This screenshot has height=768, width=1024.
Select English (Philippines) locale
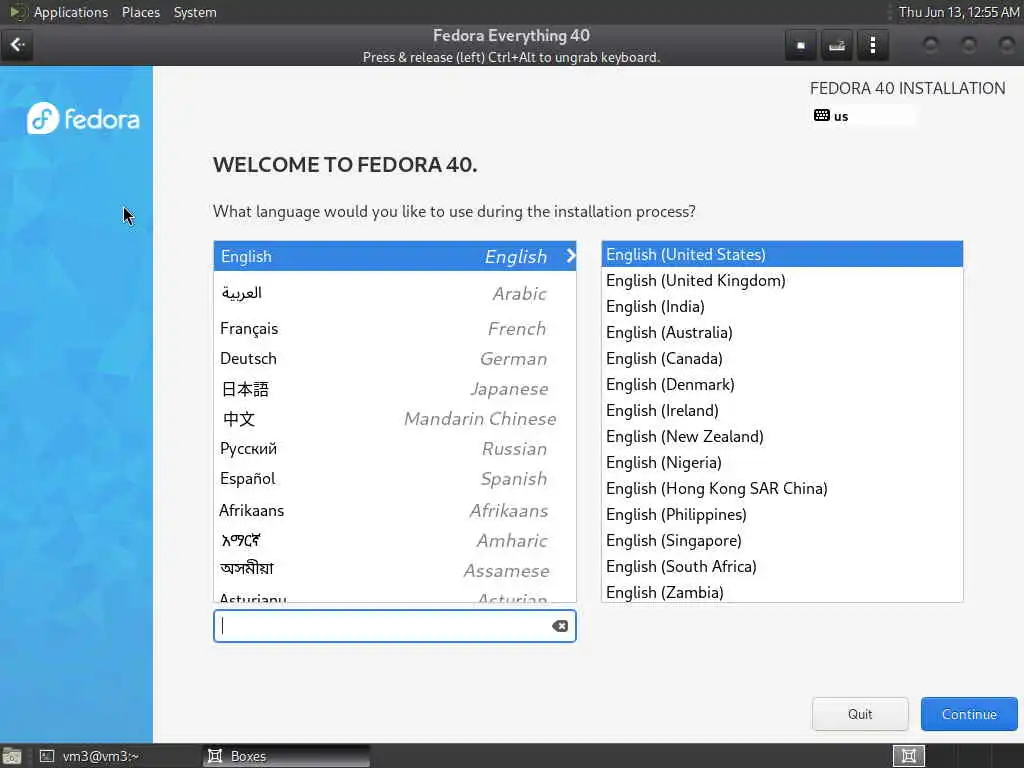click(782, 515)
